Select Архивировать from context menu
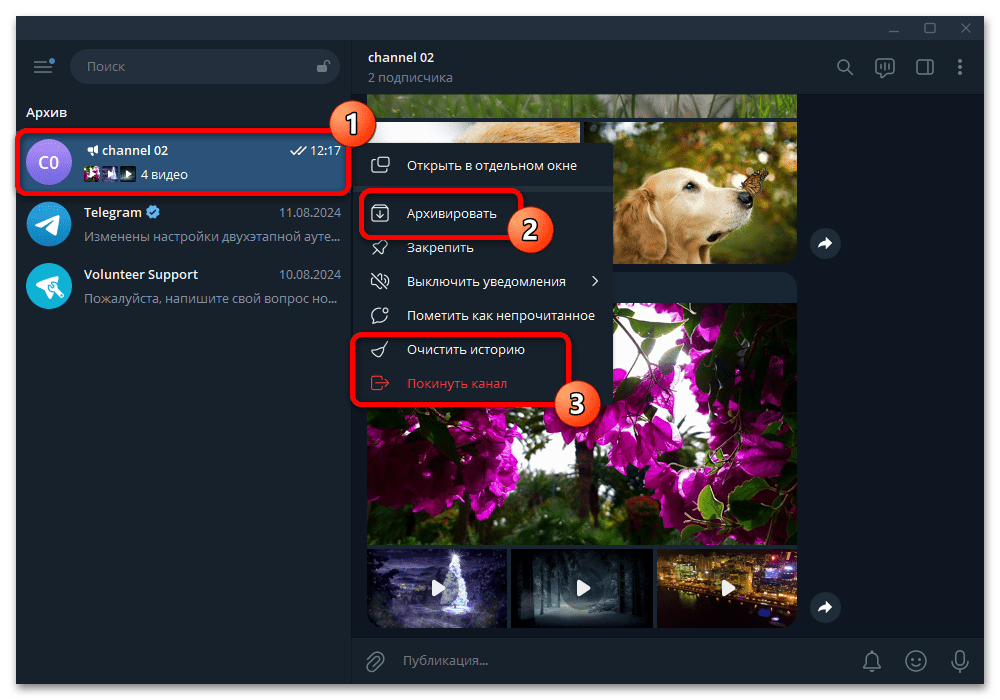 pos(451,213)
